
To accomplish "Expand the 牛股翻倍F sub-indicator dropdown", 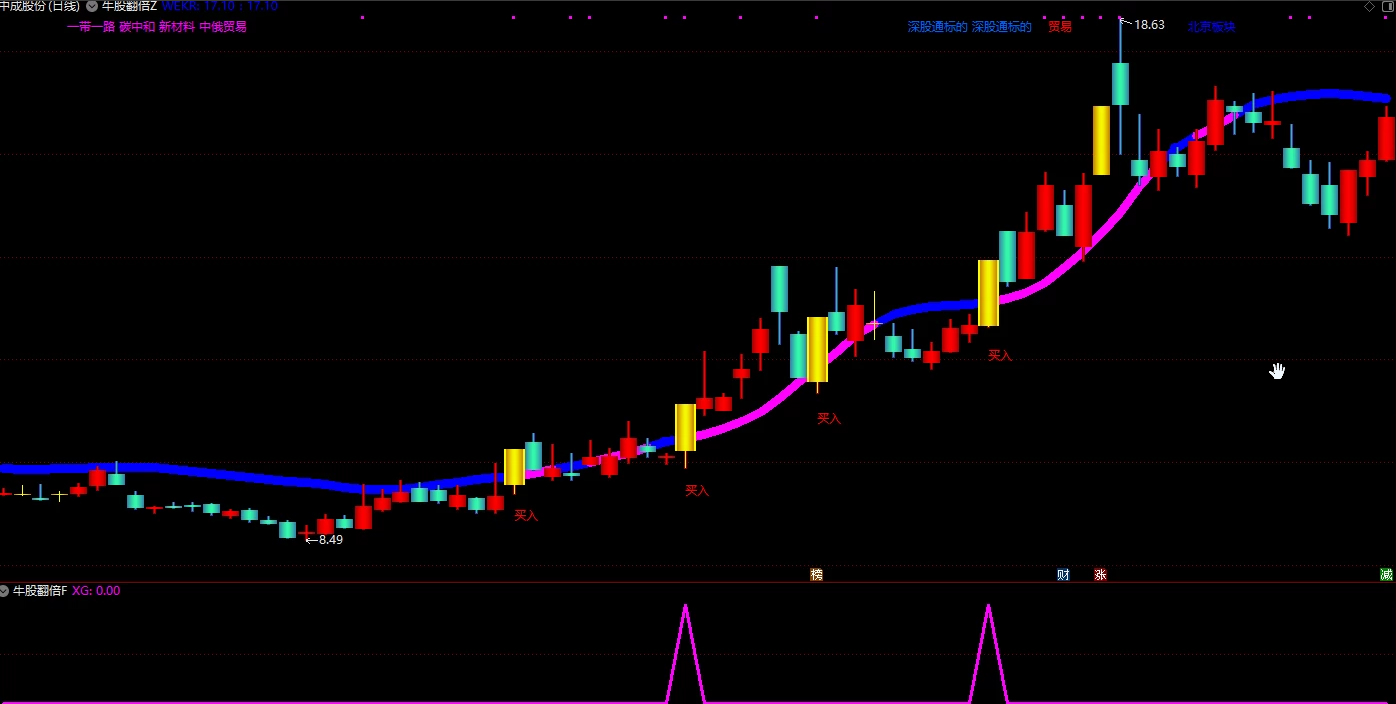I will (5, 591).
